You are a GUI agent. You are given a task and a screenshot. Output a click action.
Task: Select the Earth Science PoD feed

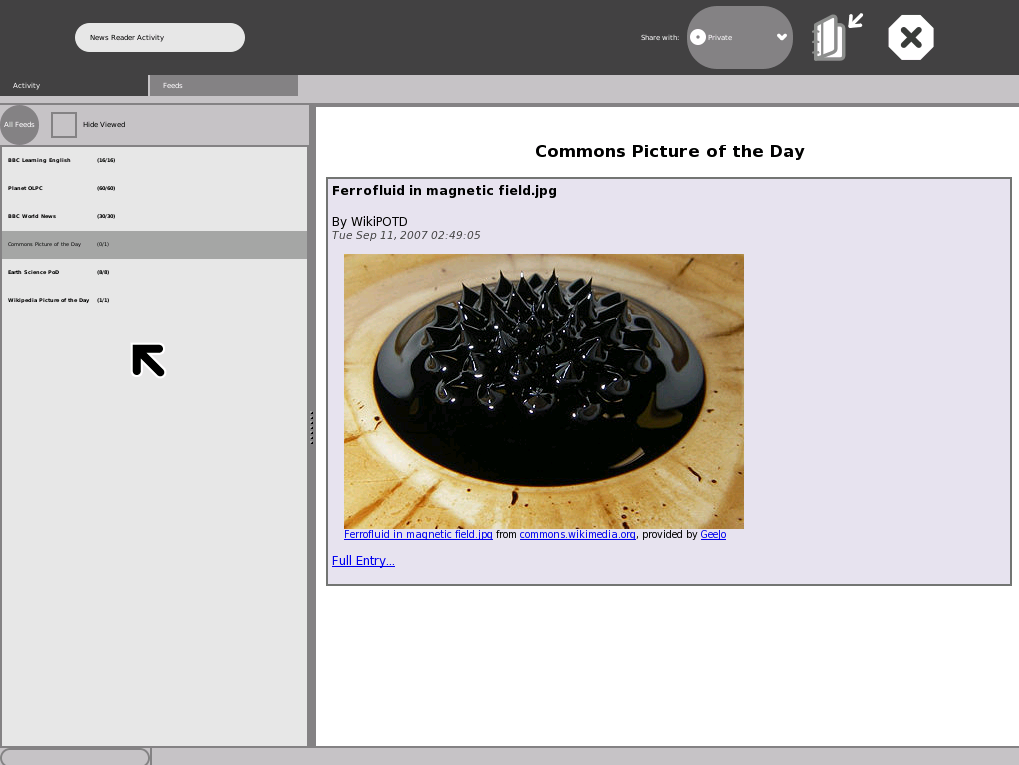point(34,272)
